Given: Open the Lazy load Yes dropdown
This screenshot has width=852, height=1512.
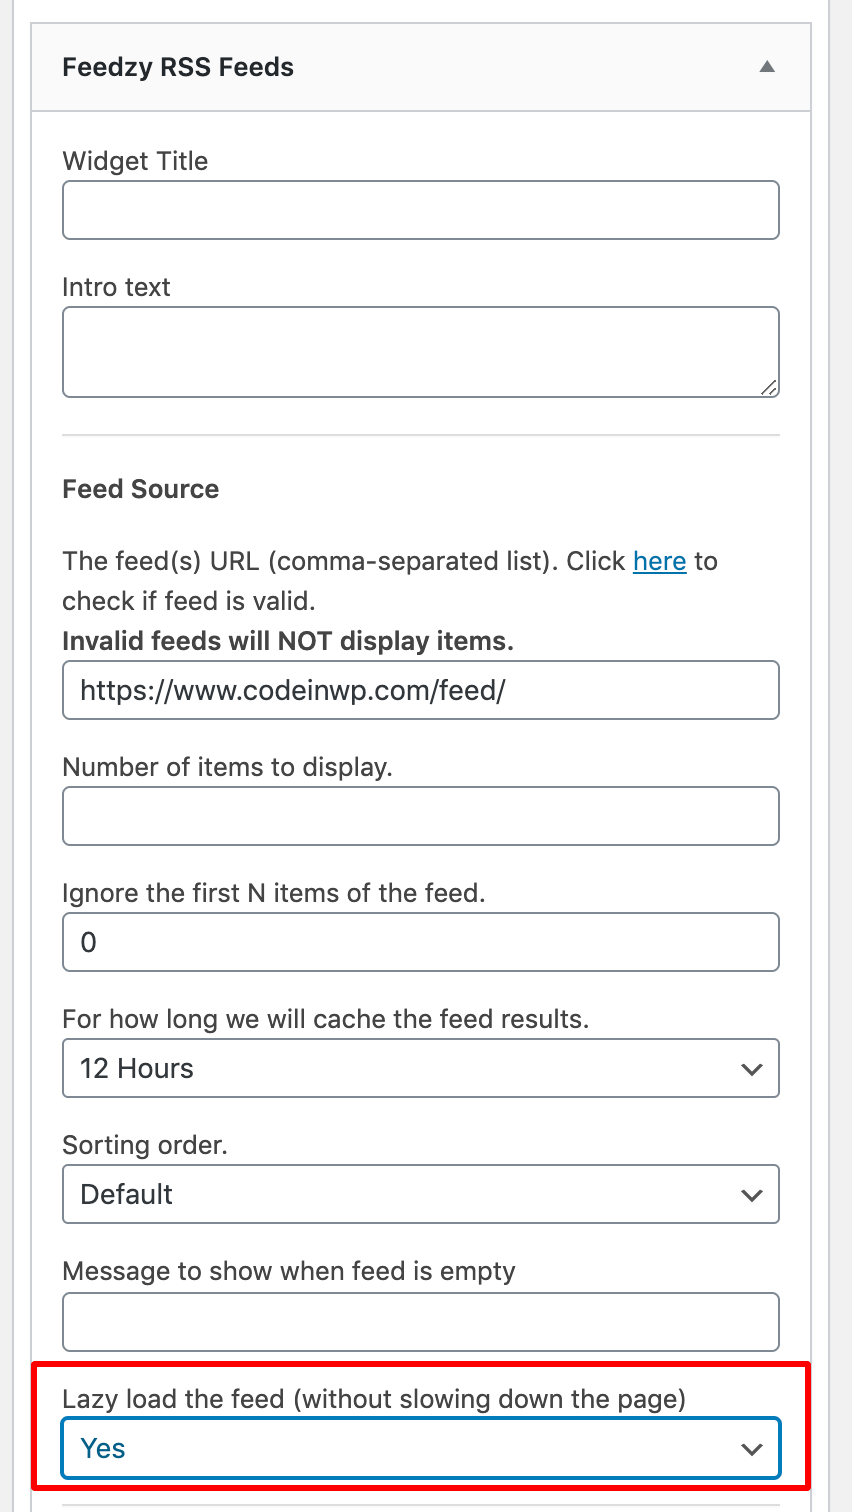Looking at the screenshot, I should click(420, 1448).
